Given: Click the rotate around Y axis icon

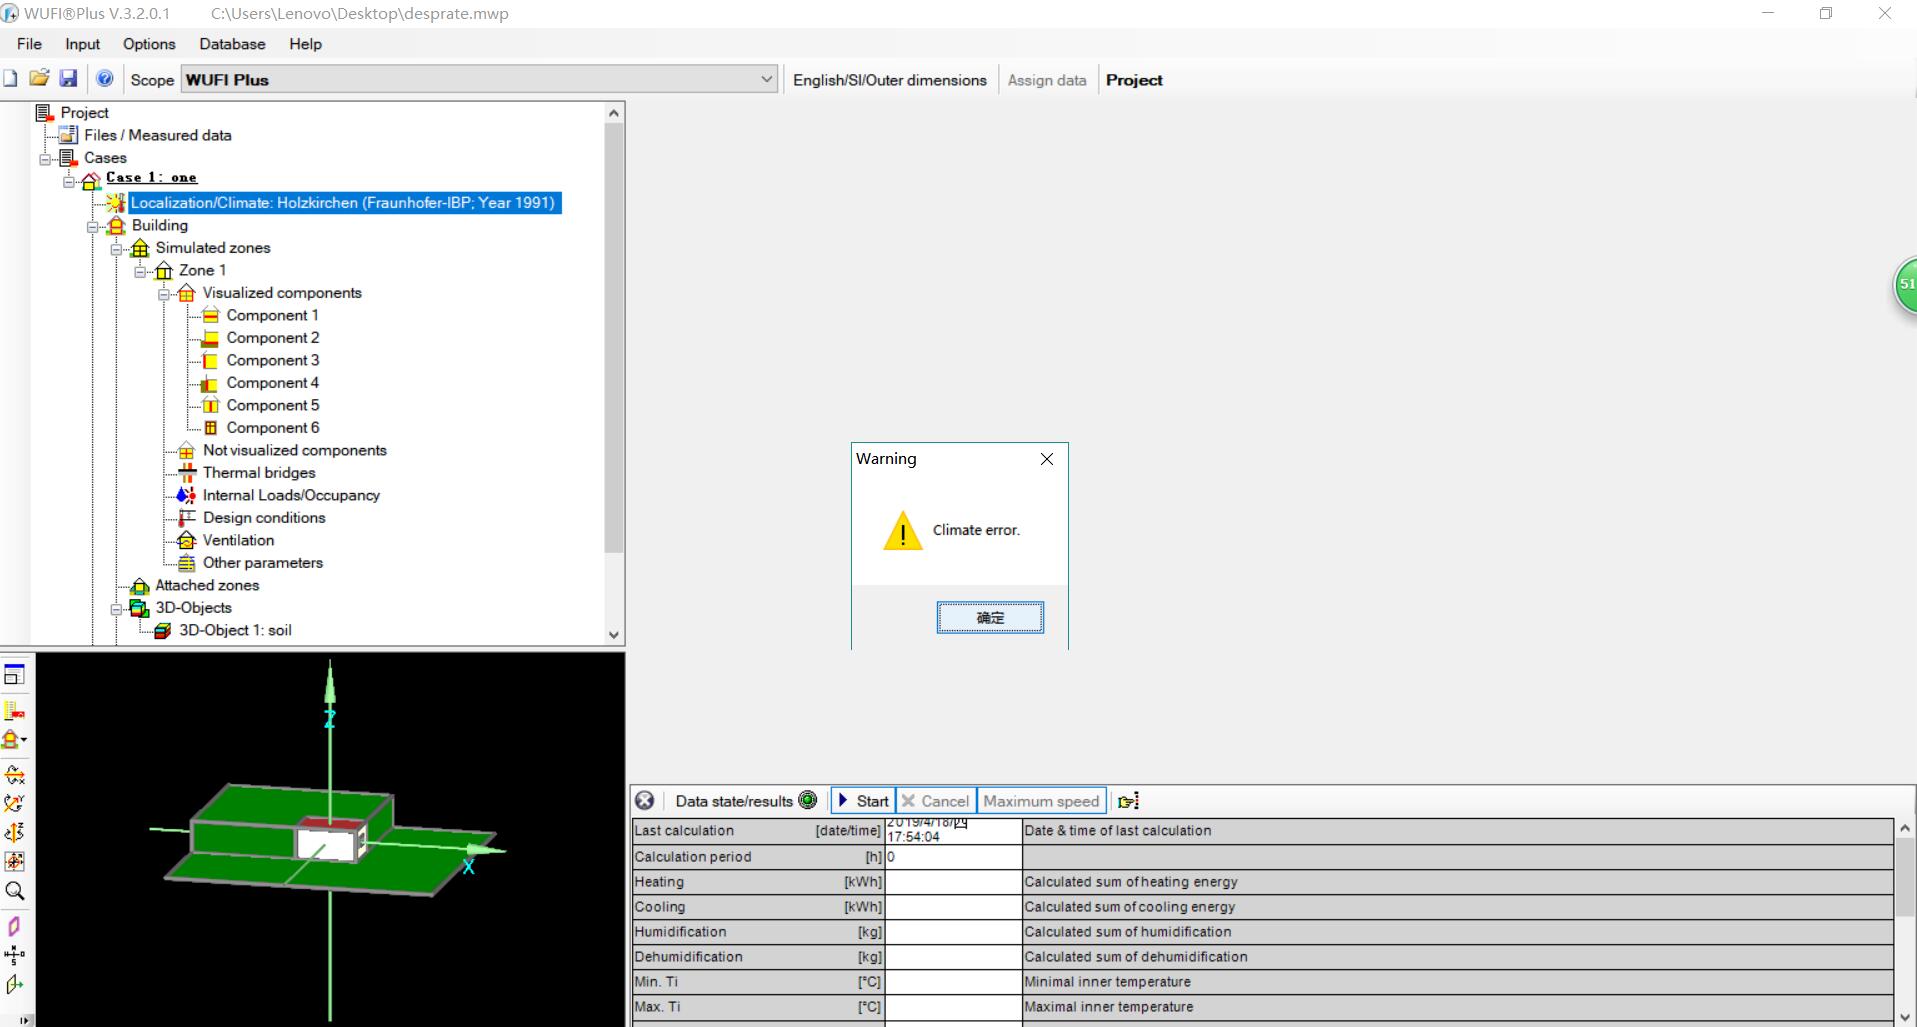Looking at the screenshot, I should pyautogui.click(x=14, y=803).
